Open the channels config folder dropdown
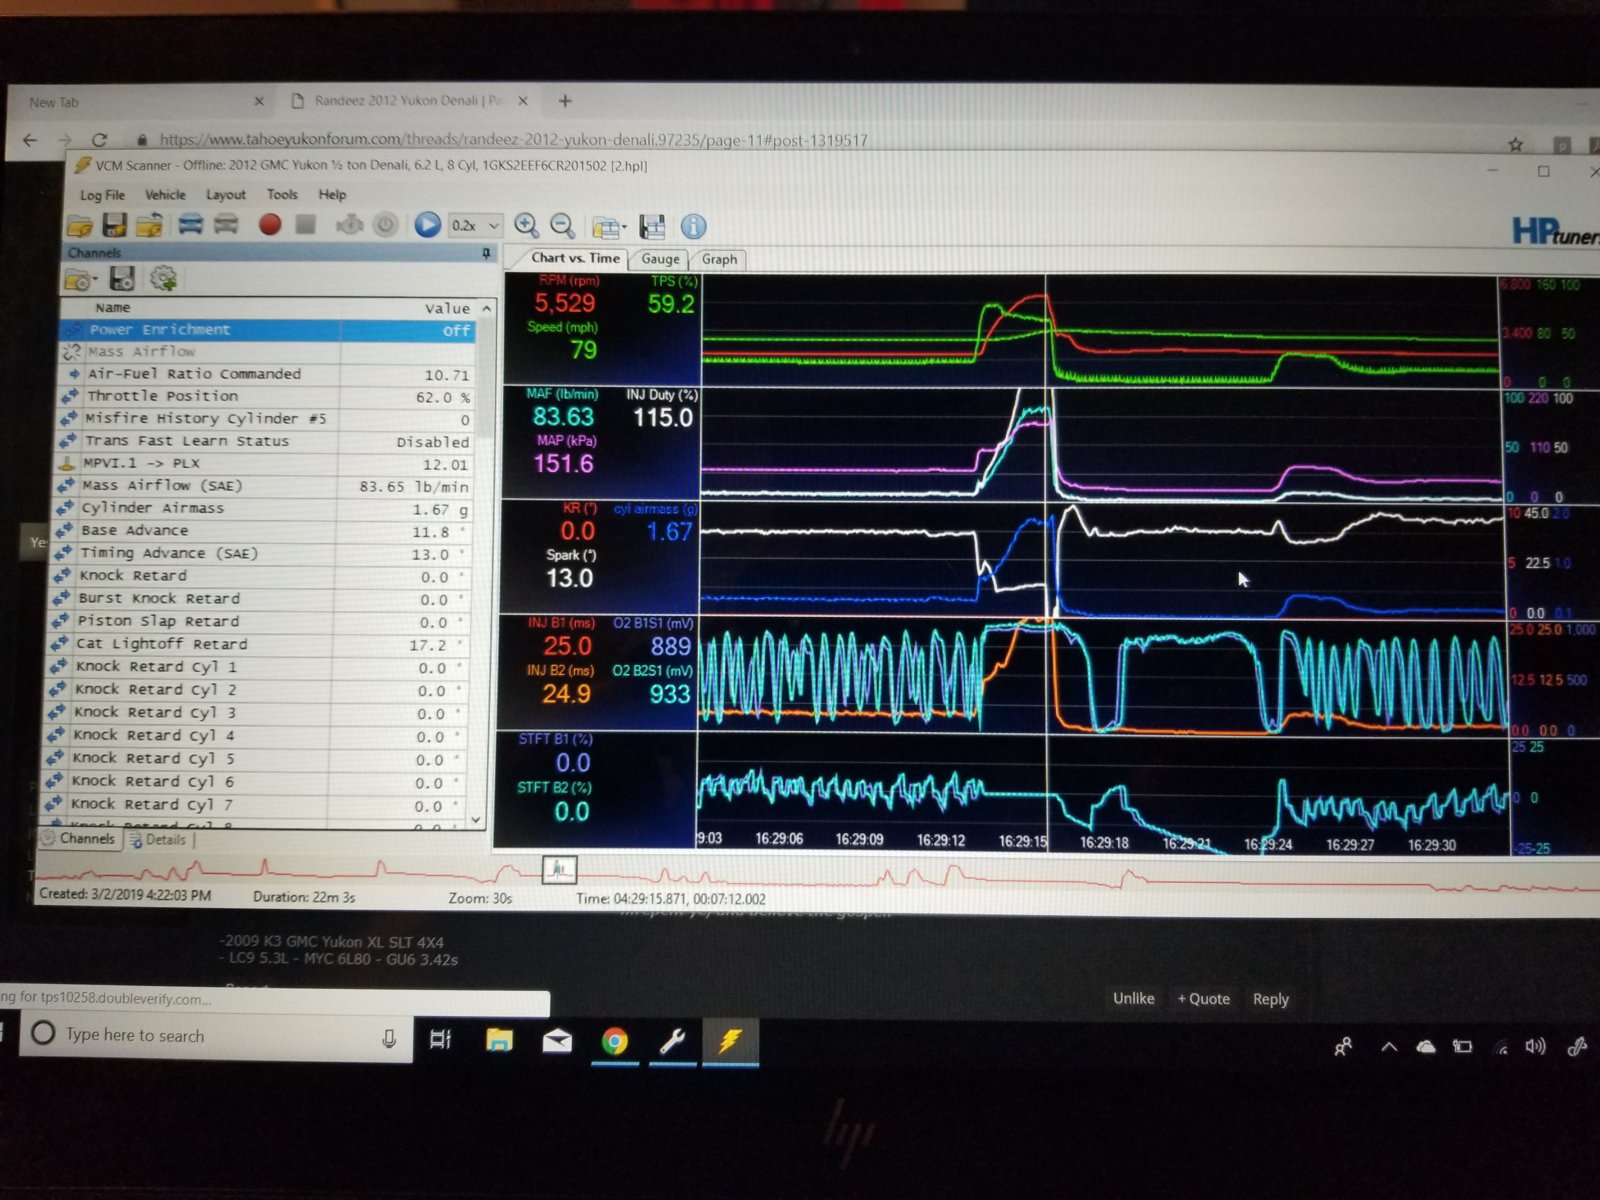 point(80,279)
